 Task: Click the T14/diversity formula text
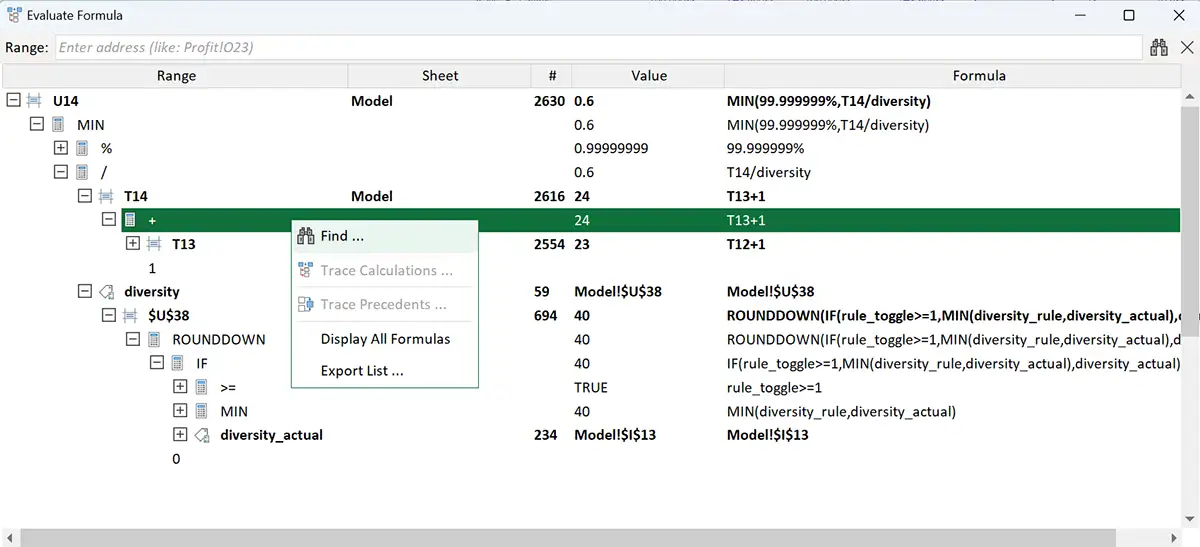click(x=769, y=172)
